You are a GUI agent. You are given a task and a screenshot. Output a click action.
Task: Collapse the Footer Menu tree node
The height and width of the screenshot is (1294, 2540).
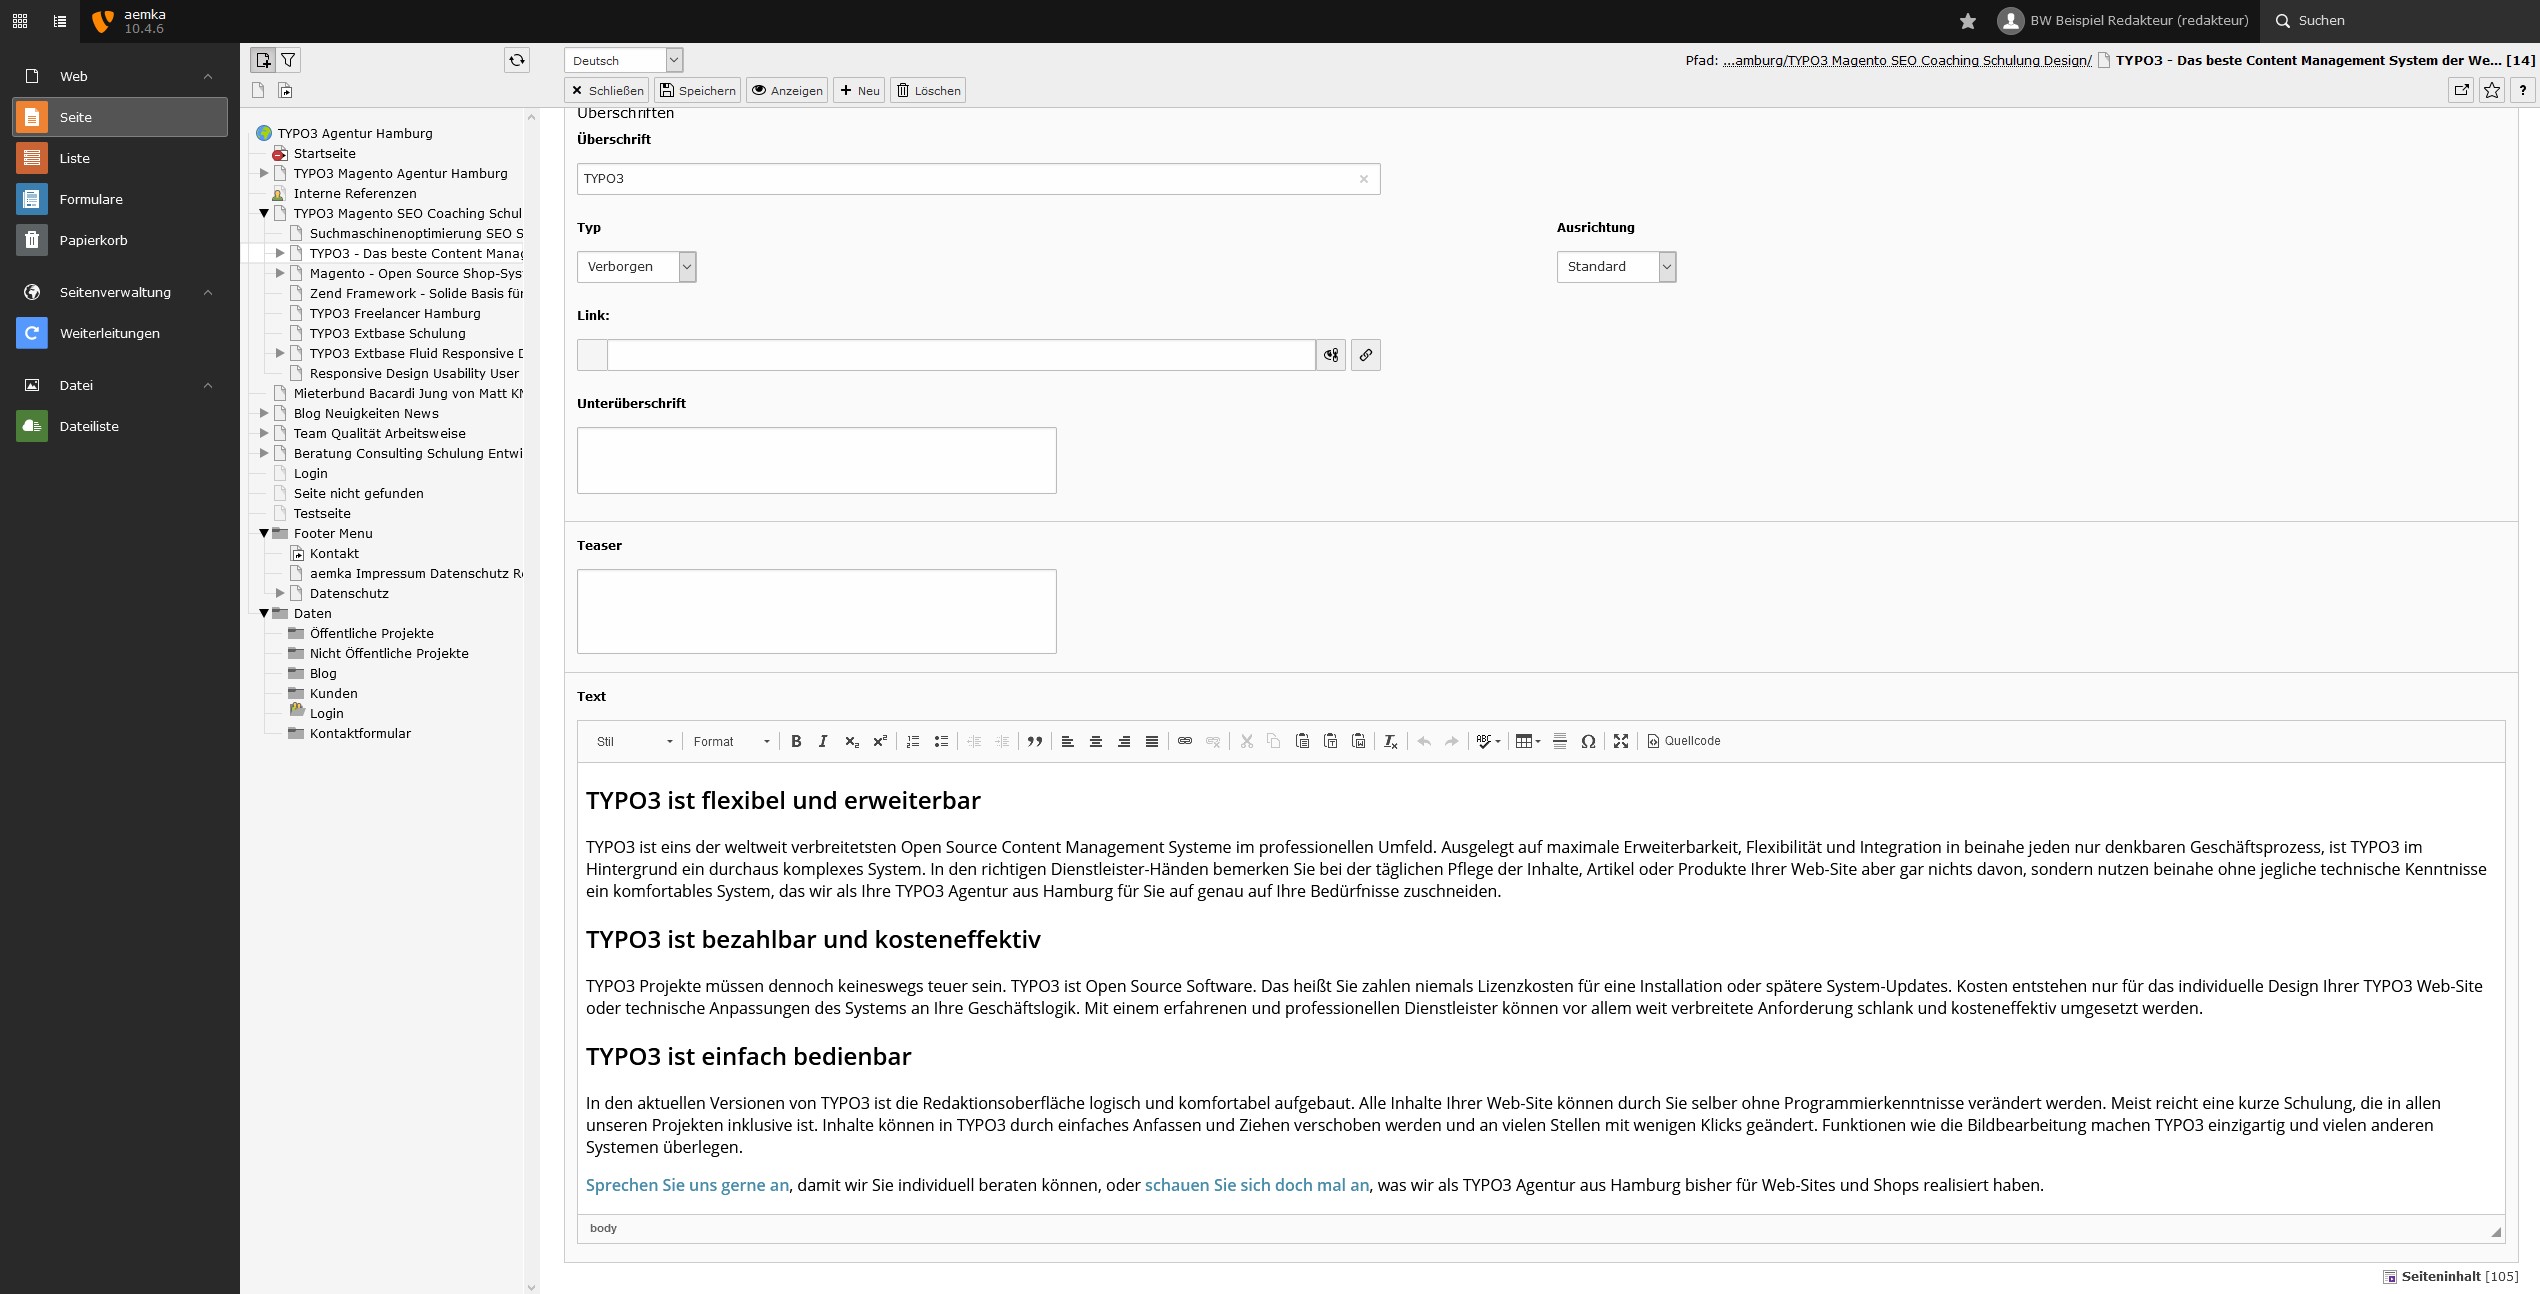pyautogui.click(x=264, y=533)
